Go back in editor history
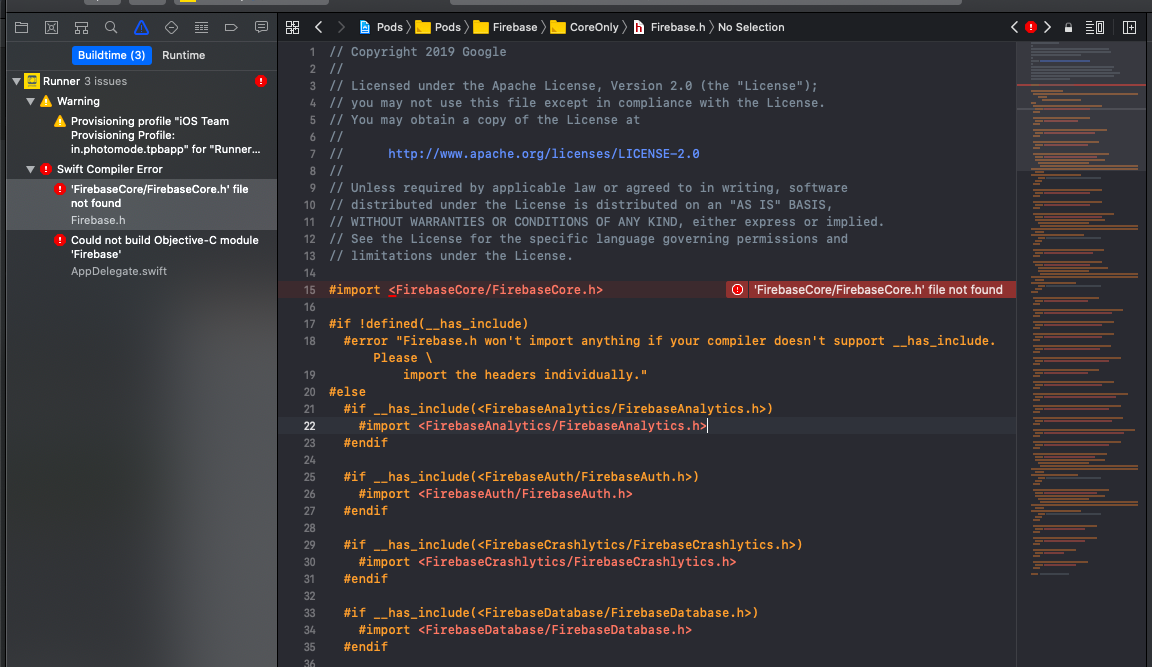 [319, 27]
